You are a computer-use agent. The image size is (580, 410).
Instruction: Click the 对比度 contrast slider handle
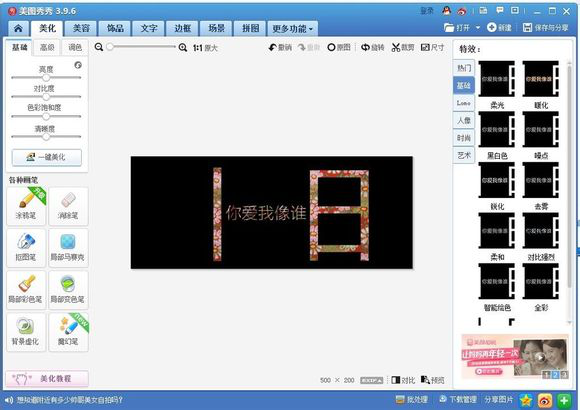point(46,97)
